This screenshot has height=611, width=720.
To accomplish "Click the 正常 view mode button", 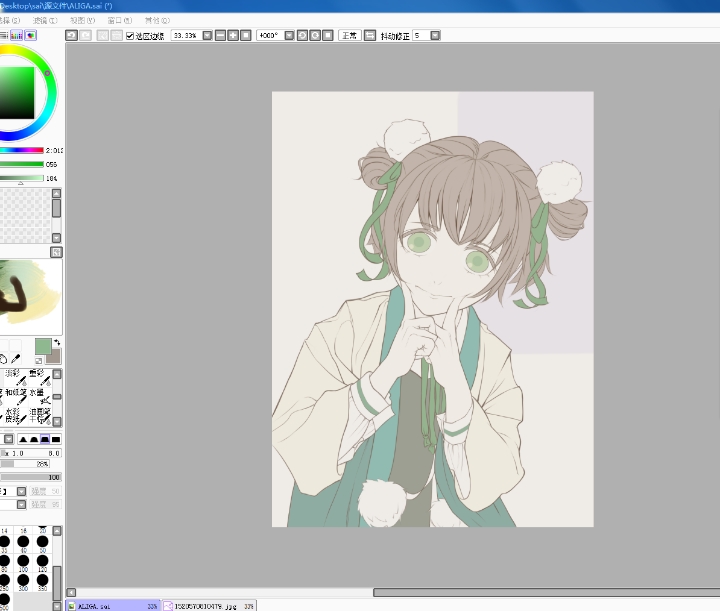I will tap(349, 35).
